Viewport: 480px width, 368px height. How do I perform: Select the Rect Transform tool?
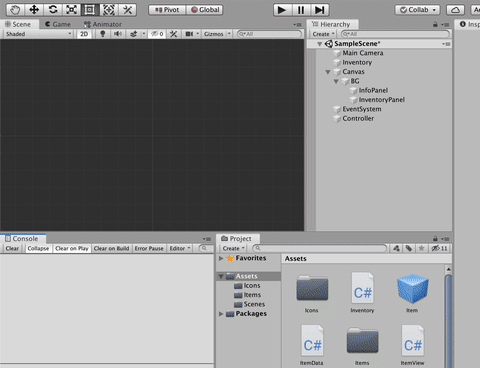click(90, 10)
